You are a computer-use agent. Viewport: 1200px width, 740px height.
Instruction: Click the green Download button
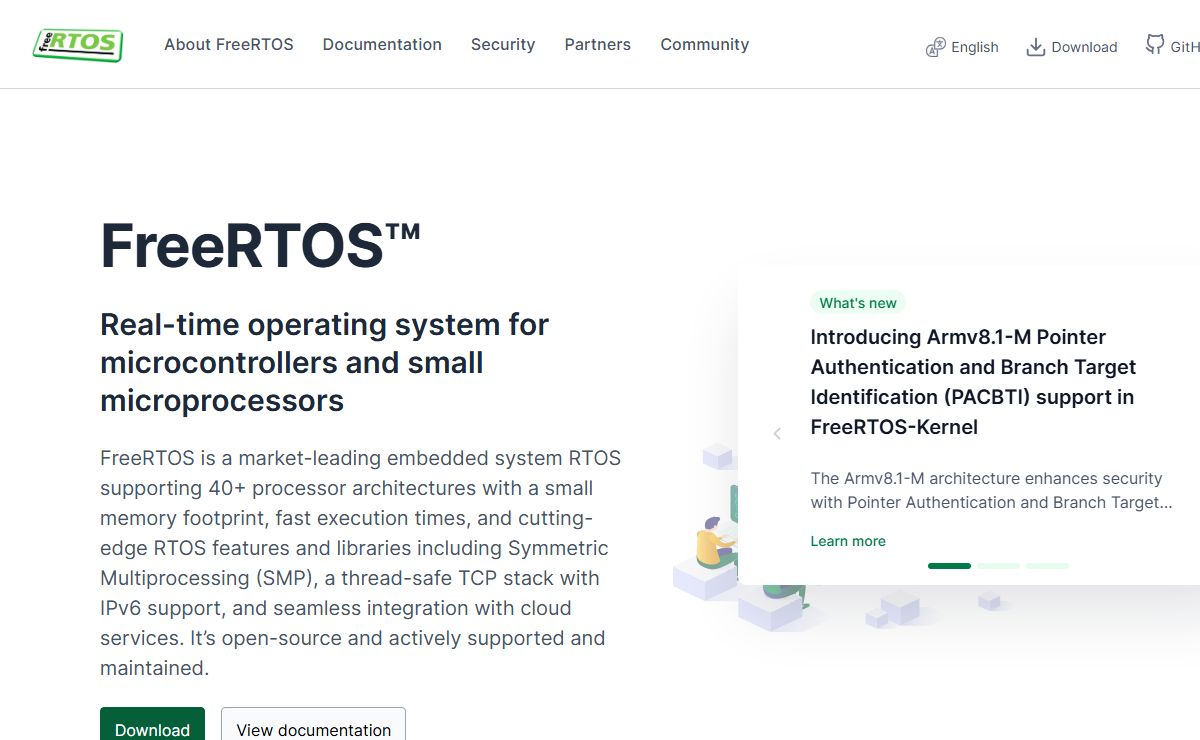pos(152,724)
